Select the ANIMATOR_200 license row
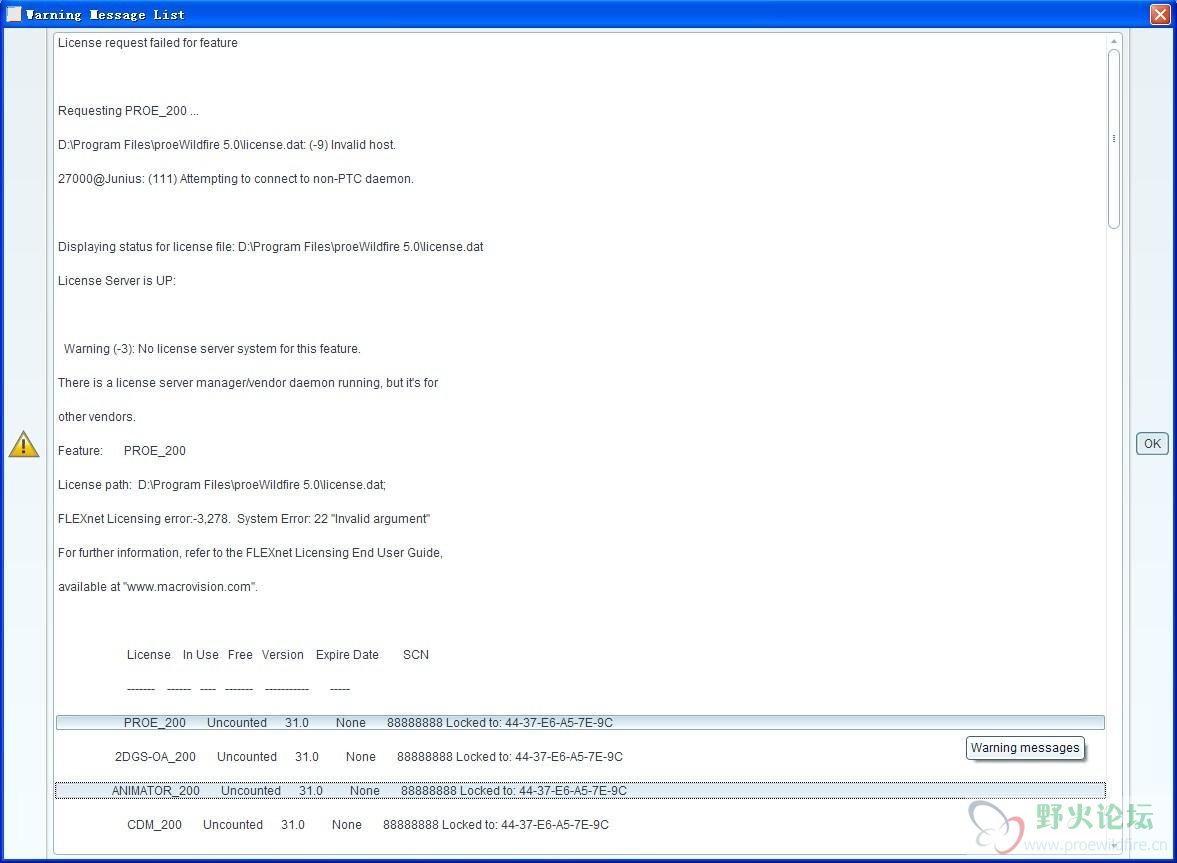Image resolution: width=1177 pixels, height=863 pixels. point(580,790)
